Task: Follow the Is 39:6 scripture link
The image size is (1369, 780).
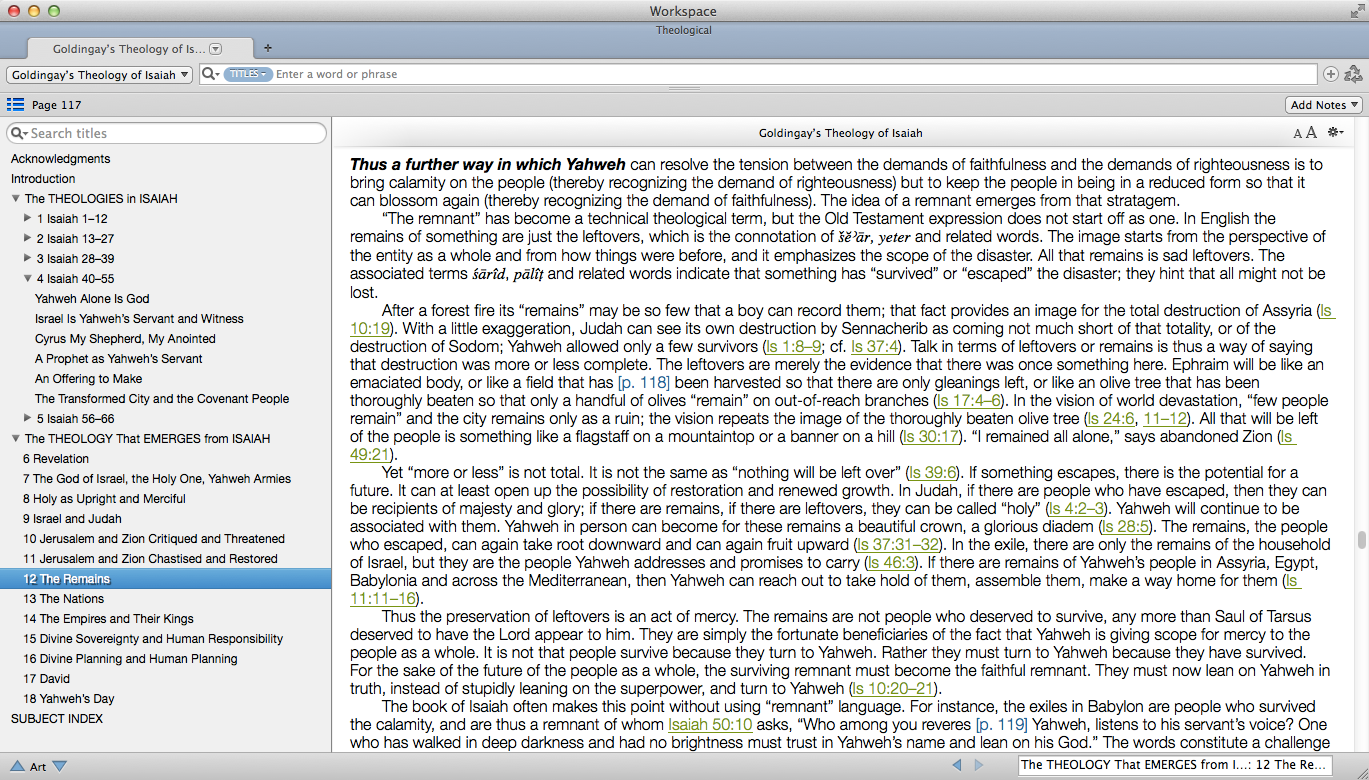Action: [x=932, y=473]
